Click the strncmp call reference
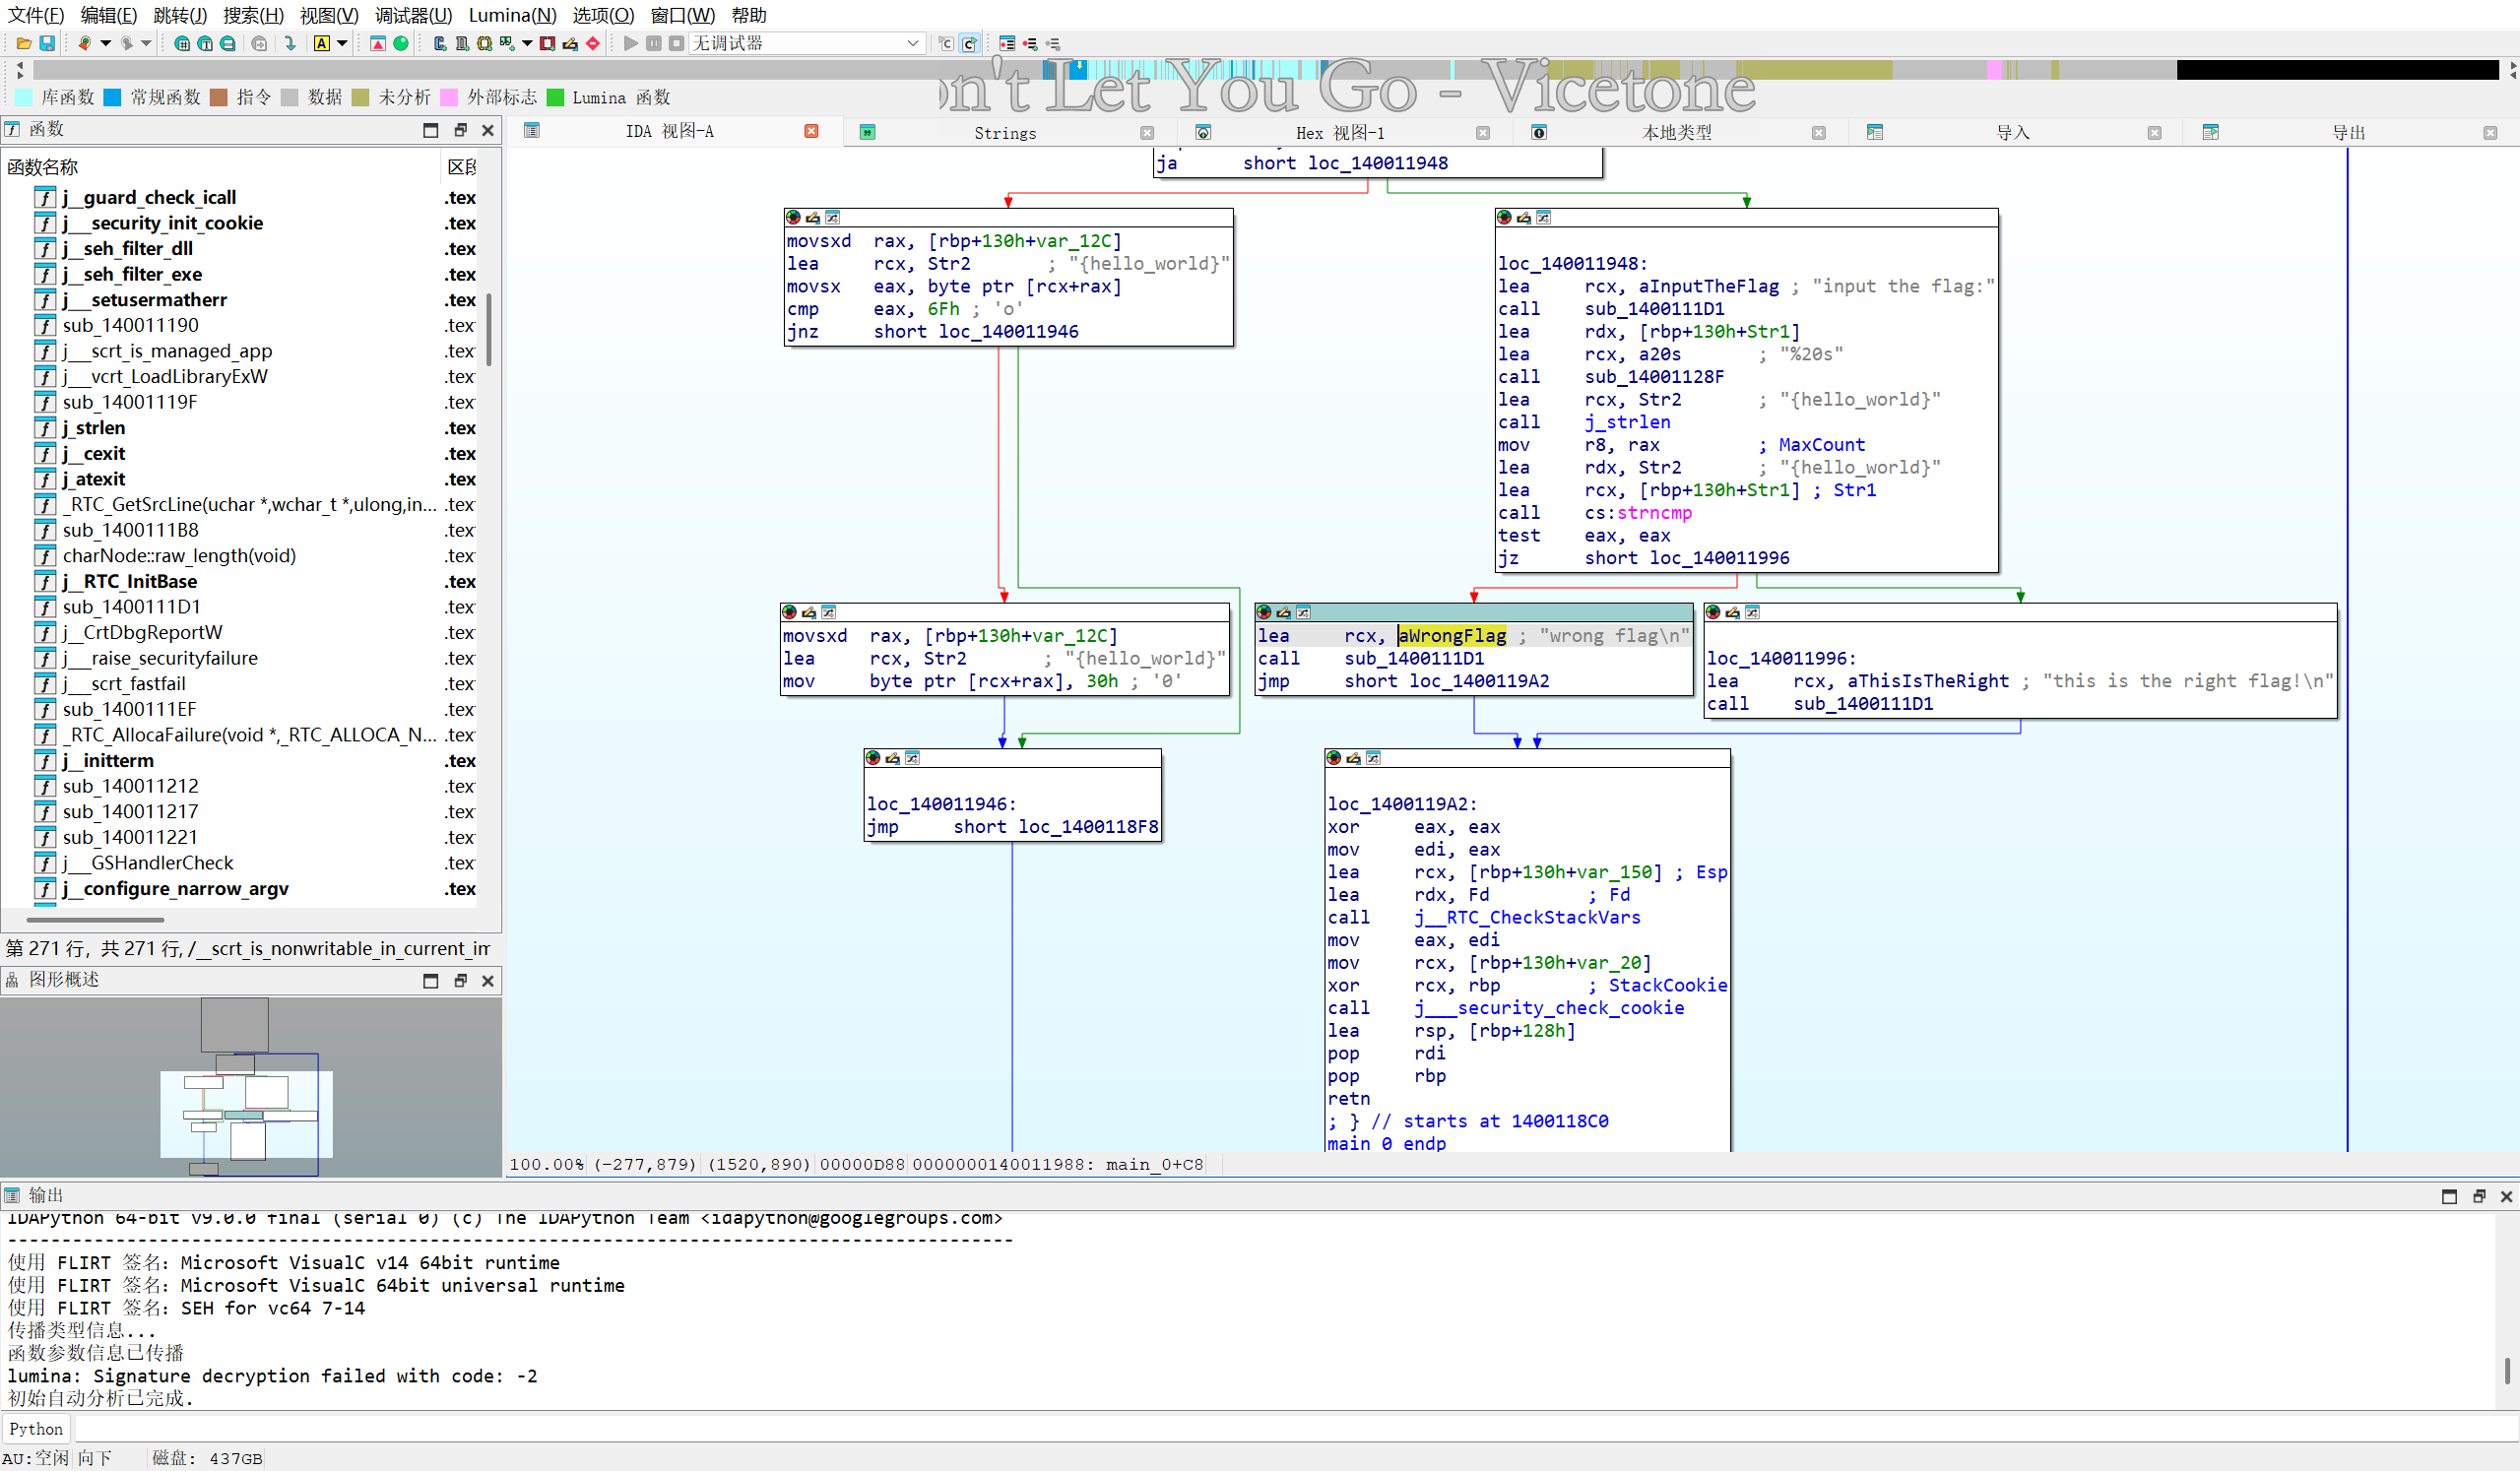This screenshot has height=1471, width=2520. pyautogui.click(x=1654, y=513)
